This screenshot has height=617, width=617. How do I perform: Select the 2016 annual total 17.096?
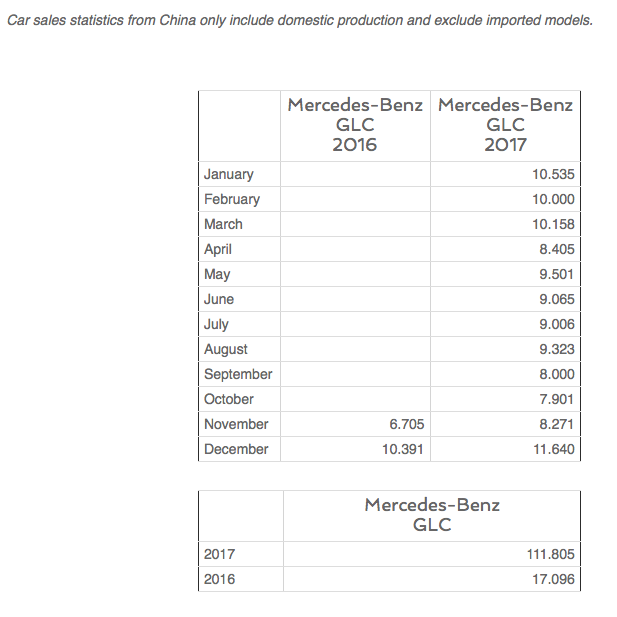(x=553, y=579)
